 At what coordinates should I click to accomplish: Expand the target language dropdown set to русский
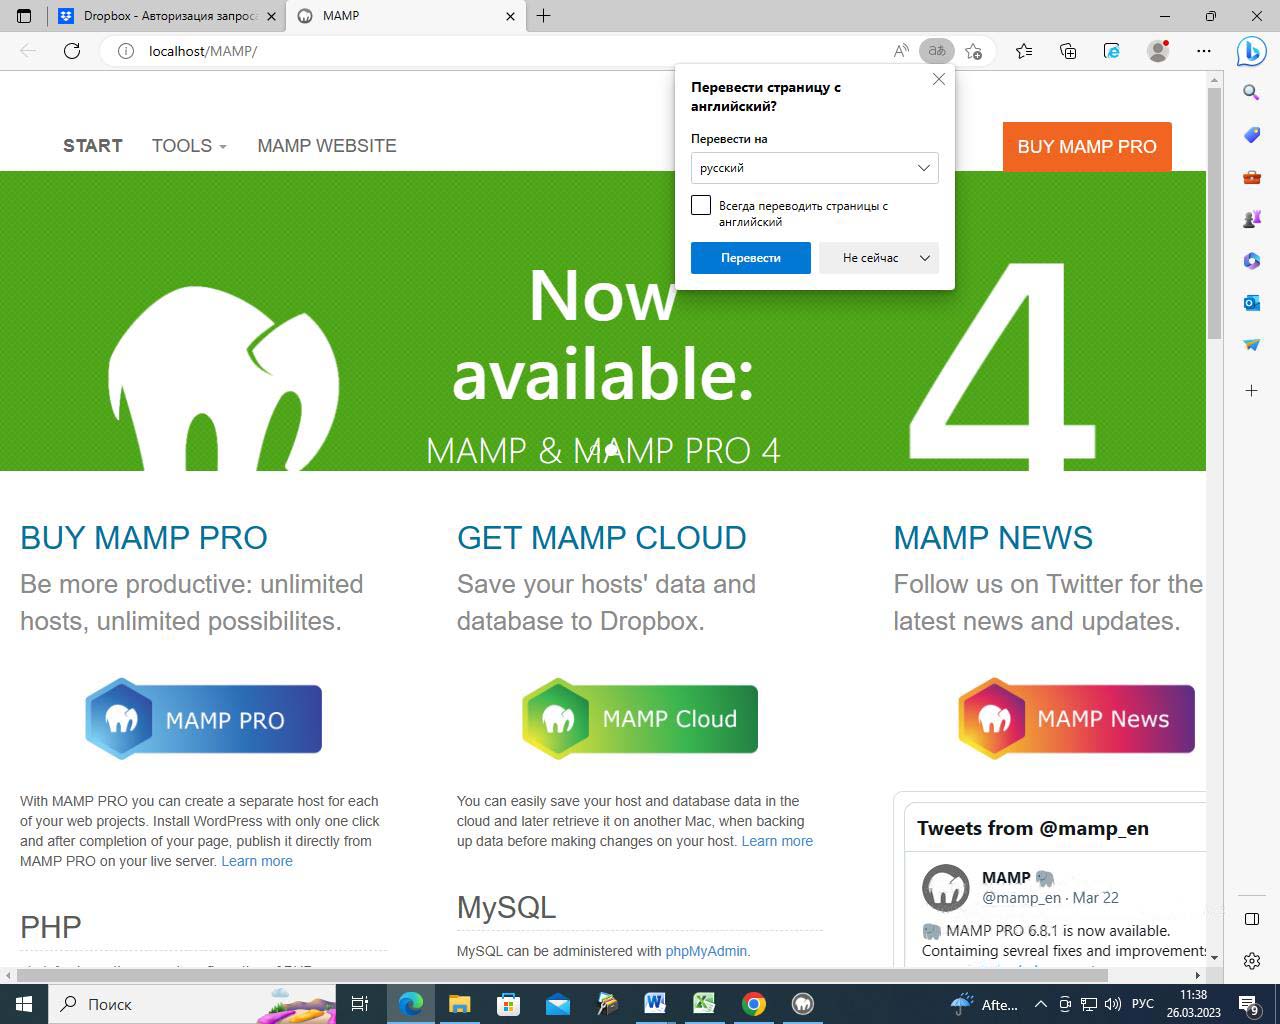pyautogui.click(x=814, y=168)
